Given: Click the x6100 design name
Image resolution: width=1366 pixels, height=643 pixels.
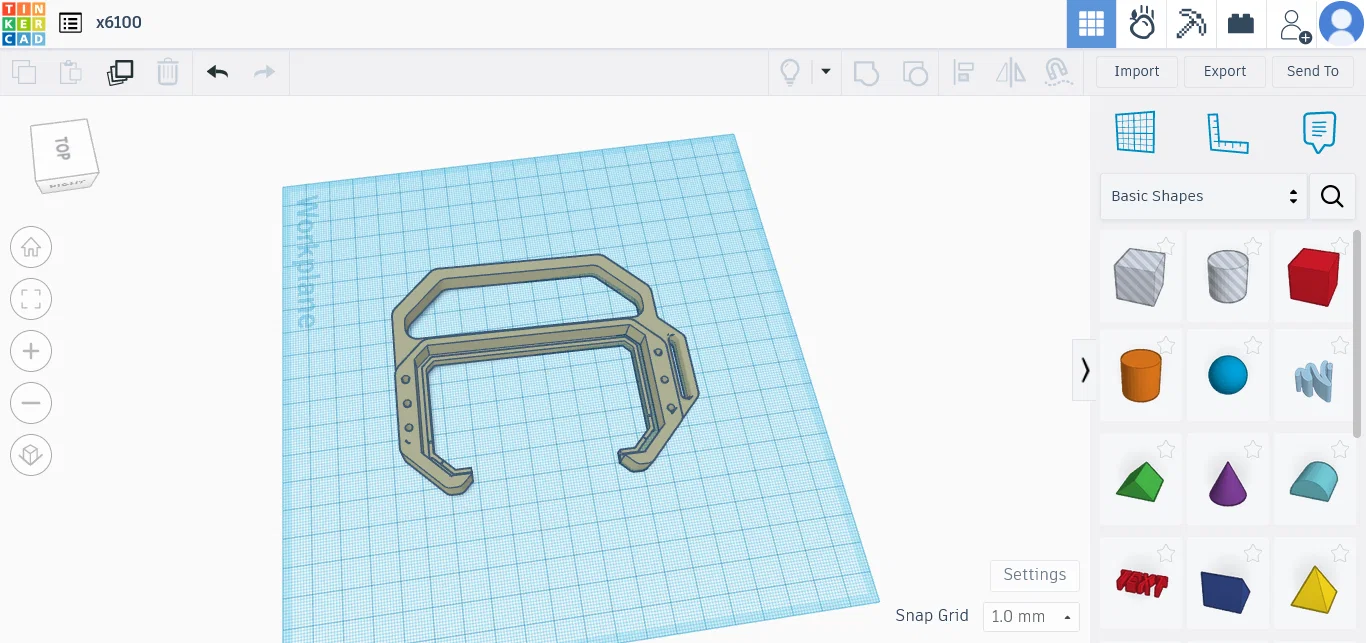Looking at the screenshot, I should click(x=119, y=22).
